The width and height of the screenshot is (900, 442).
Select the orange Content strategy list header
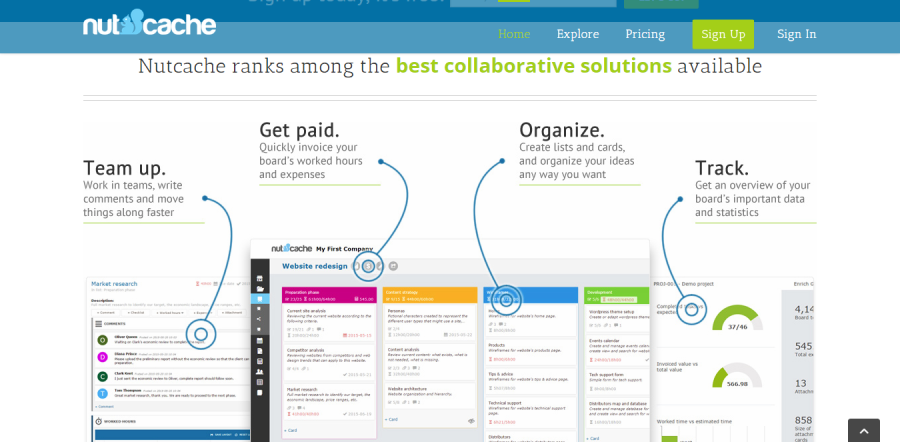[x=430, y=295]
